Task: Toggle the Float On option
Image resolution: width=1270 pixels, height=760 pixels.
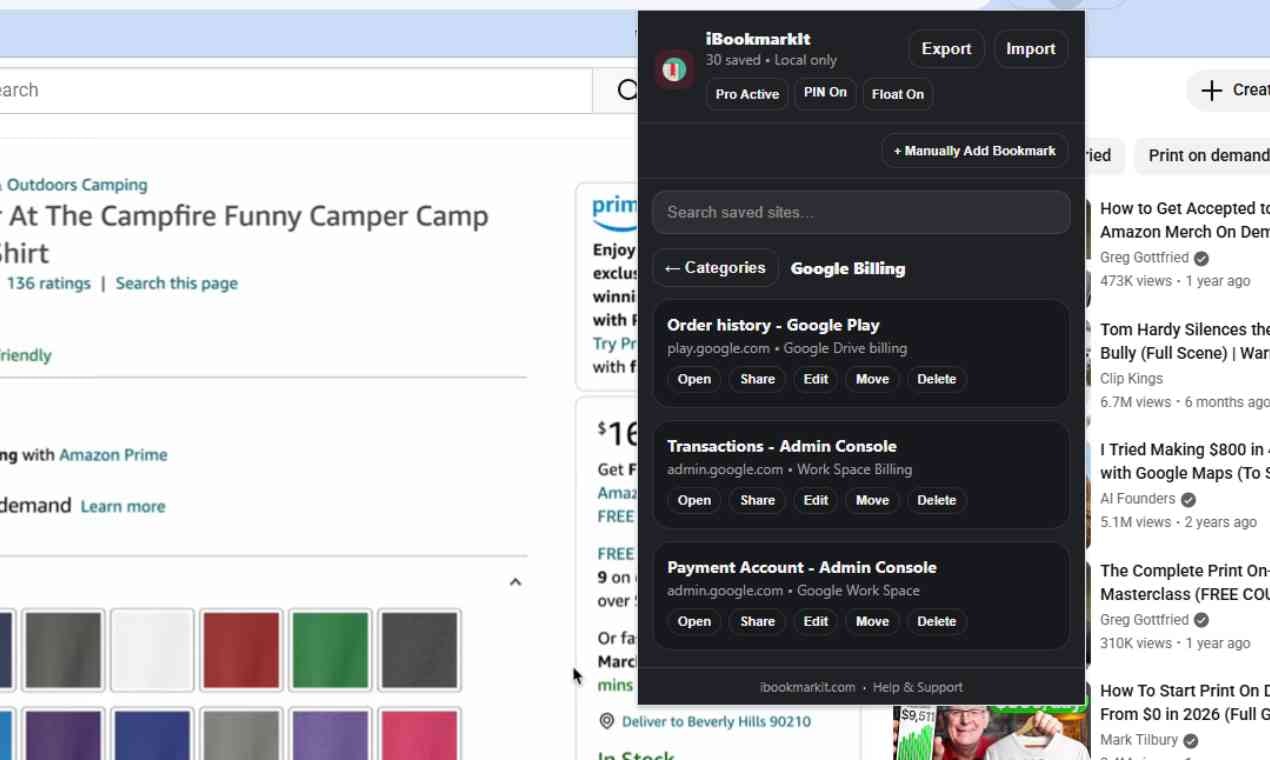Action: tap(897, 93)
